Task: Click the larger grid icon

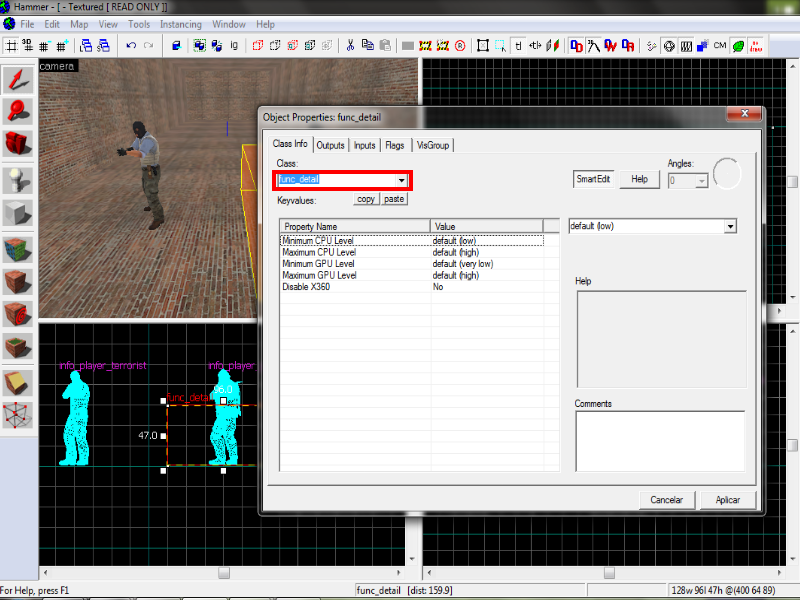Action: [x=62, y=46]
